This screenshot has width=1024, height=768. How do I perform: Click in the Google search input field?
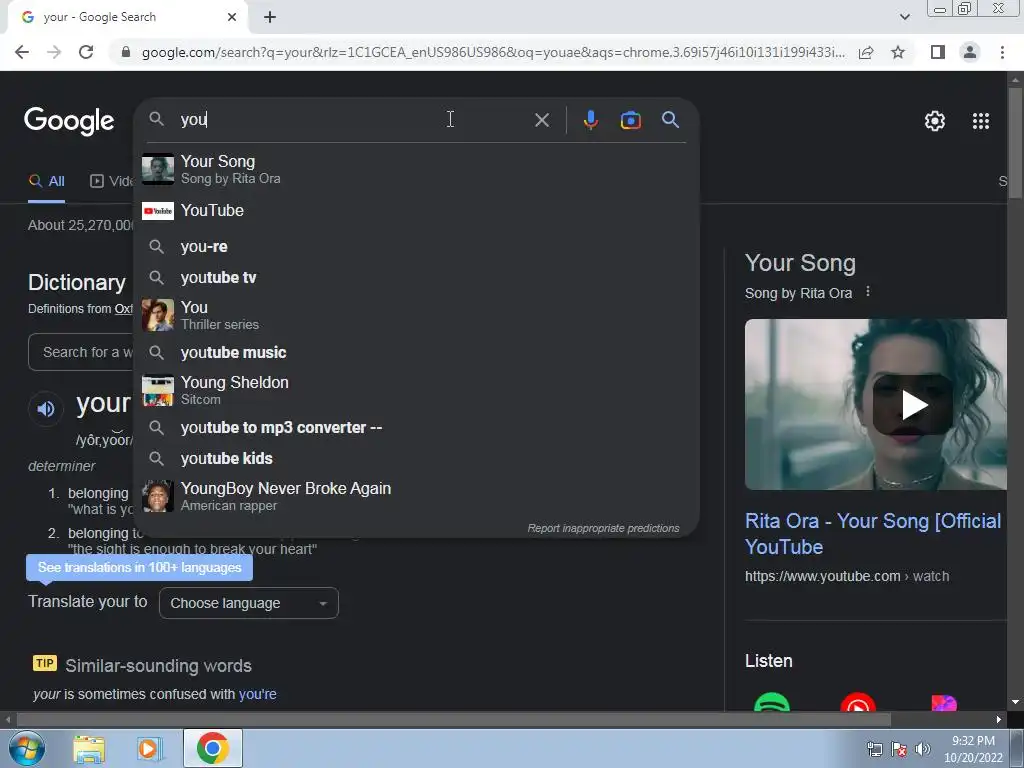[353, 120]
